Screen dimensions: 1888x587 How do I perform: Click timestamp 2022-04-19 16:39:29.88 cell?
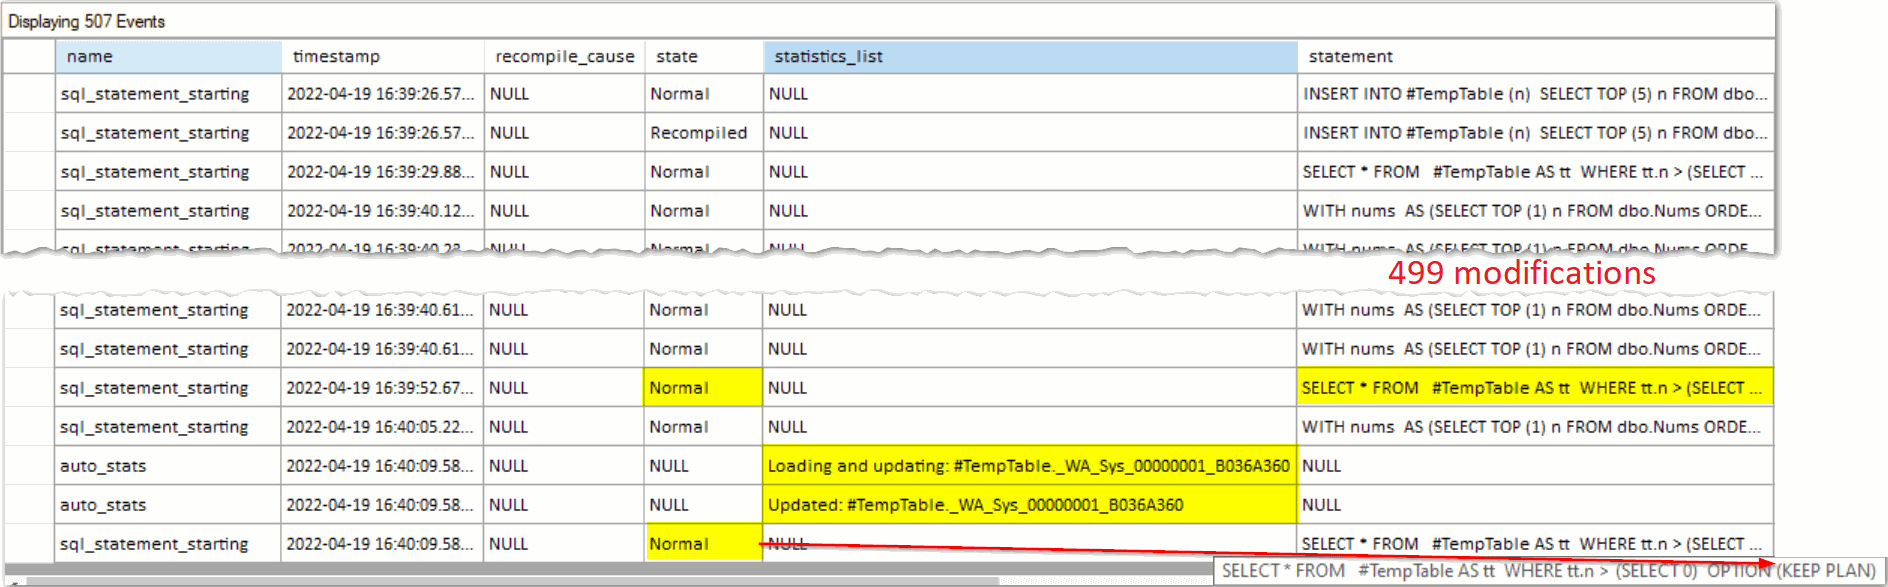(382, 172)
